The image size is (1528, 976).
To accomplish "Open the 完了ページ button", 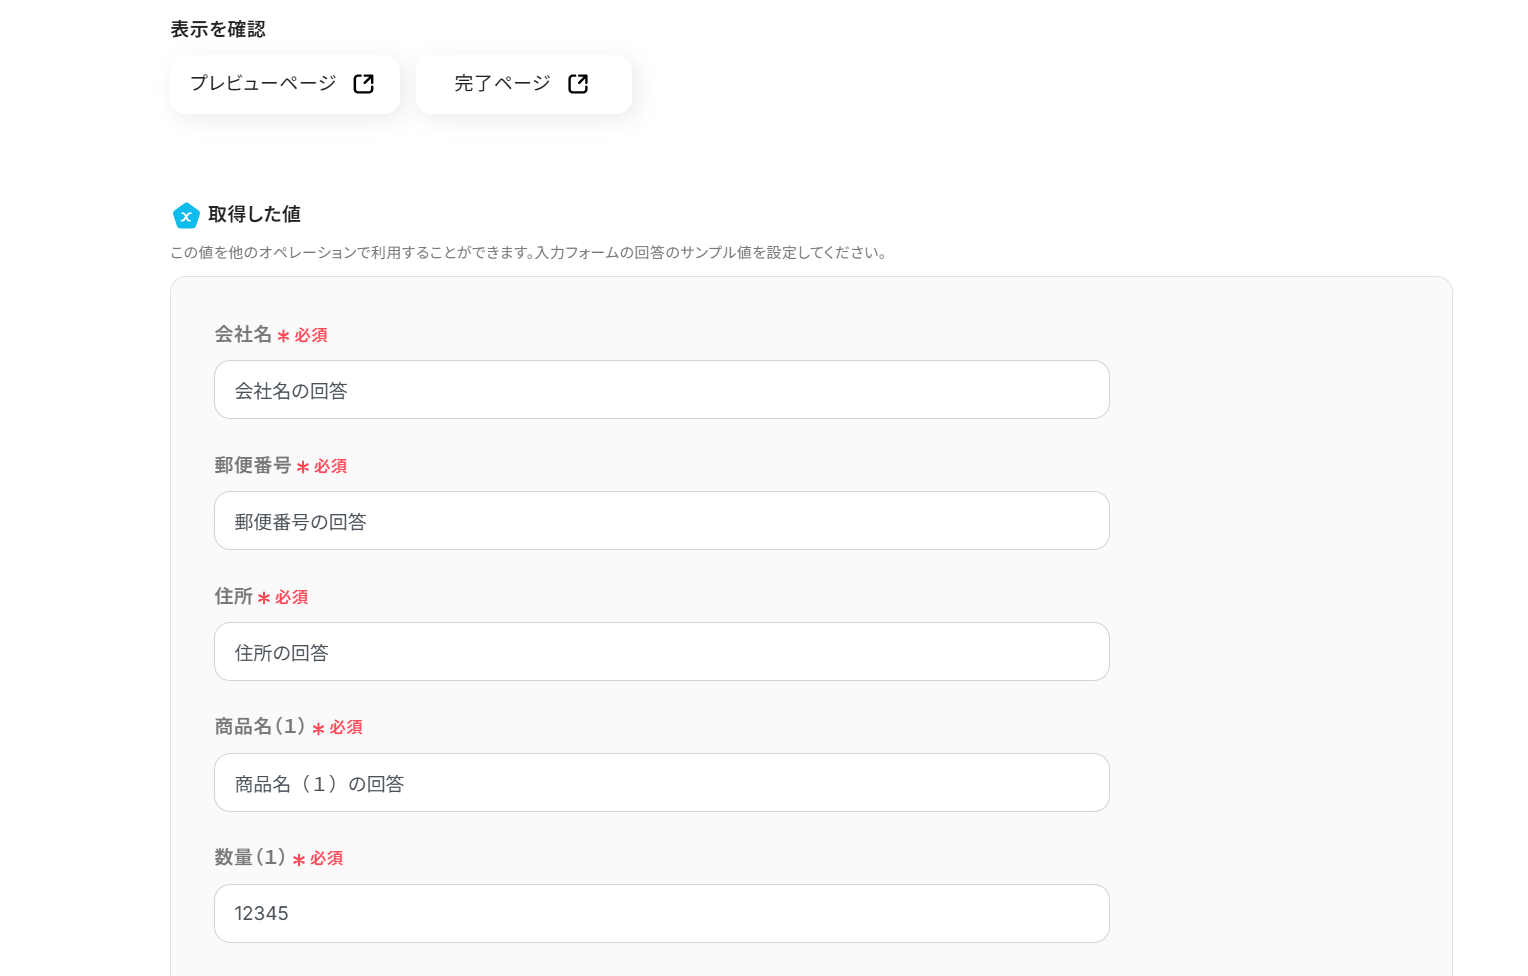I will click(523, 84).
